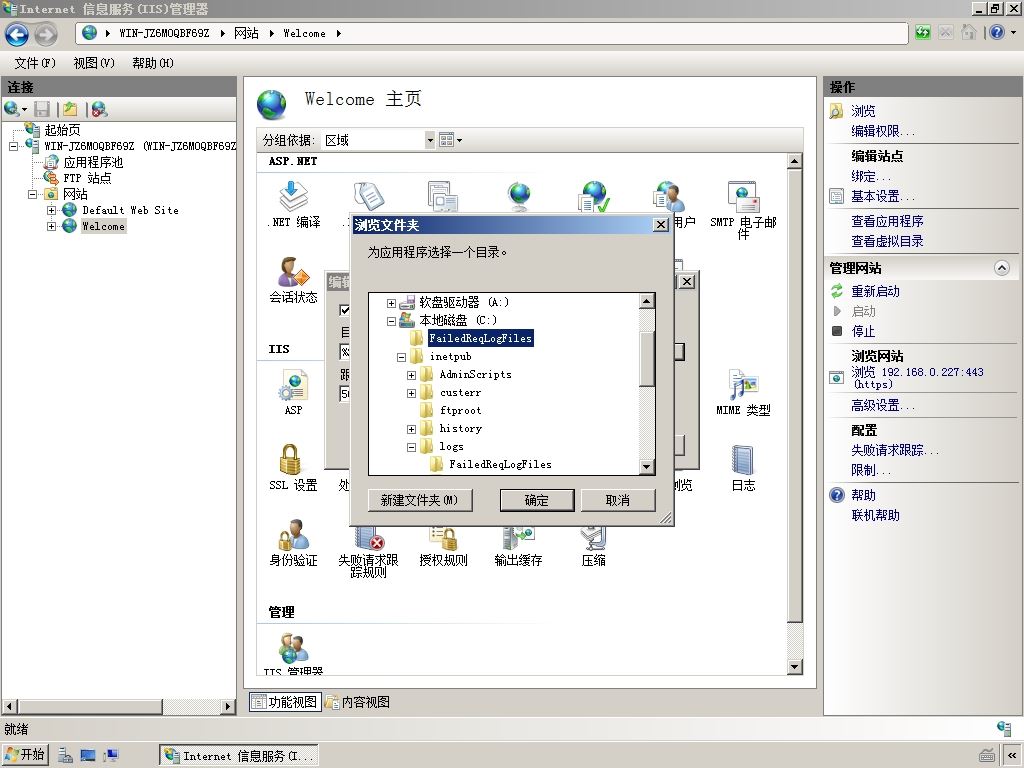
Task: Open 失败请求跟踪规则 feature icon
Action: click(x=368, y=554)
